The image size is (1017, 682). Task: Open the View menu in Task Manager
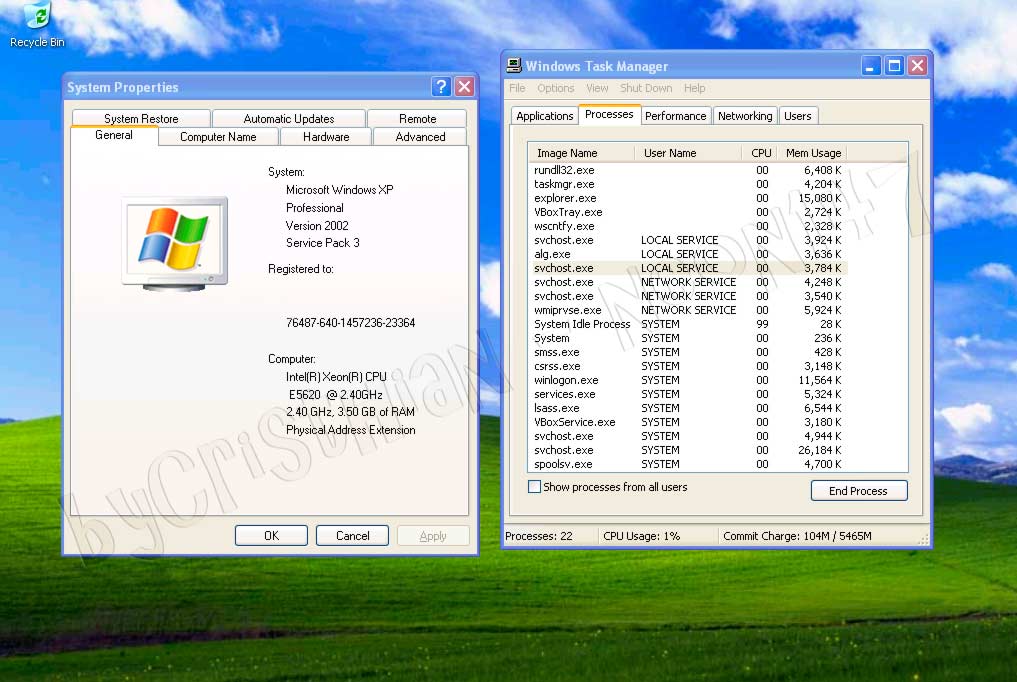tap(597, 88)
